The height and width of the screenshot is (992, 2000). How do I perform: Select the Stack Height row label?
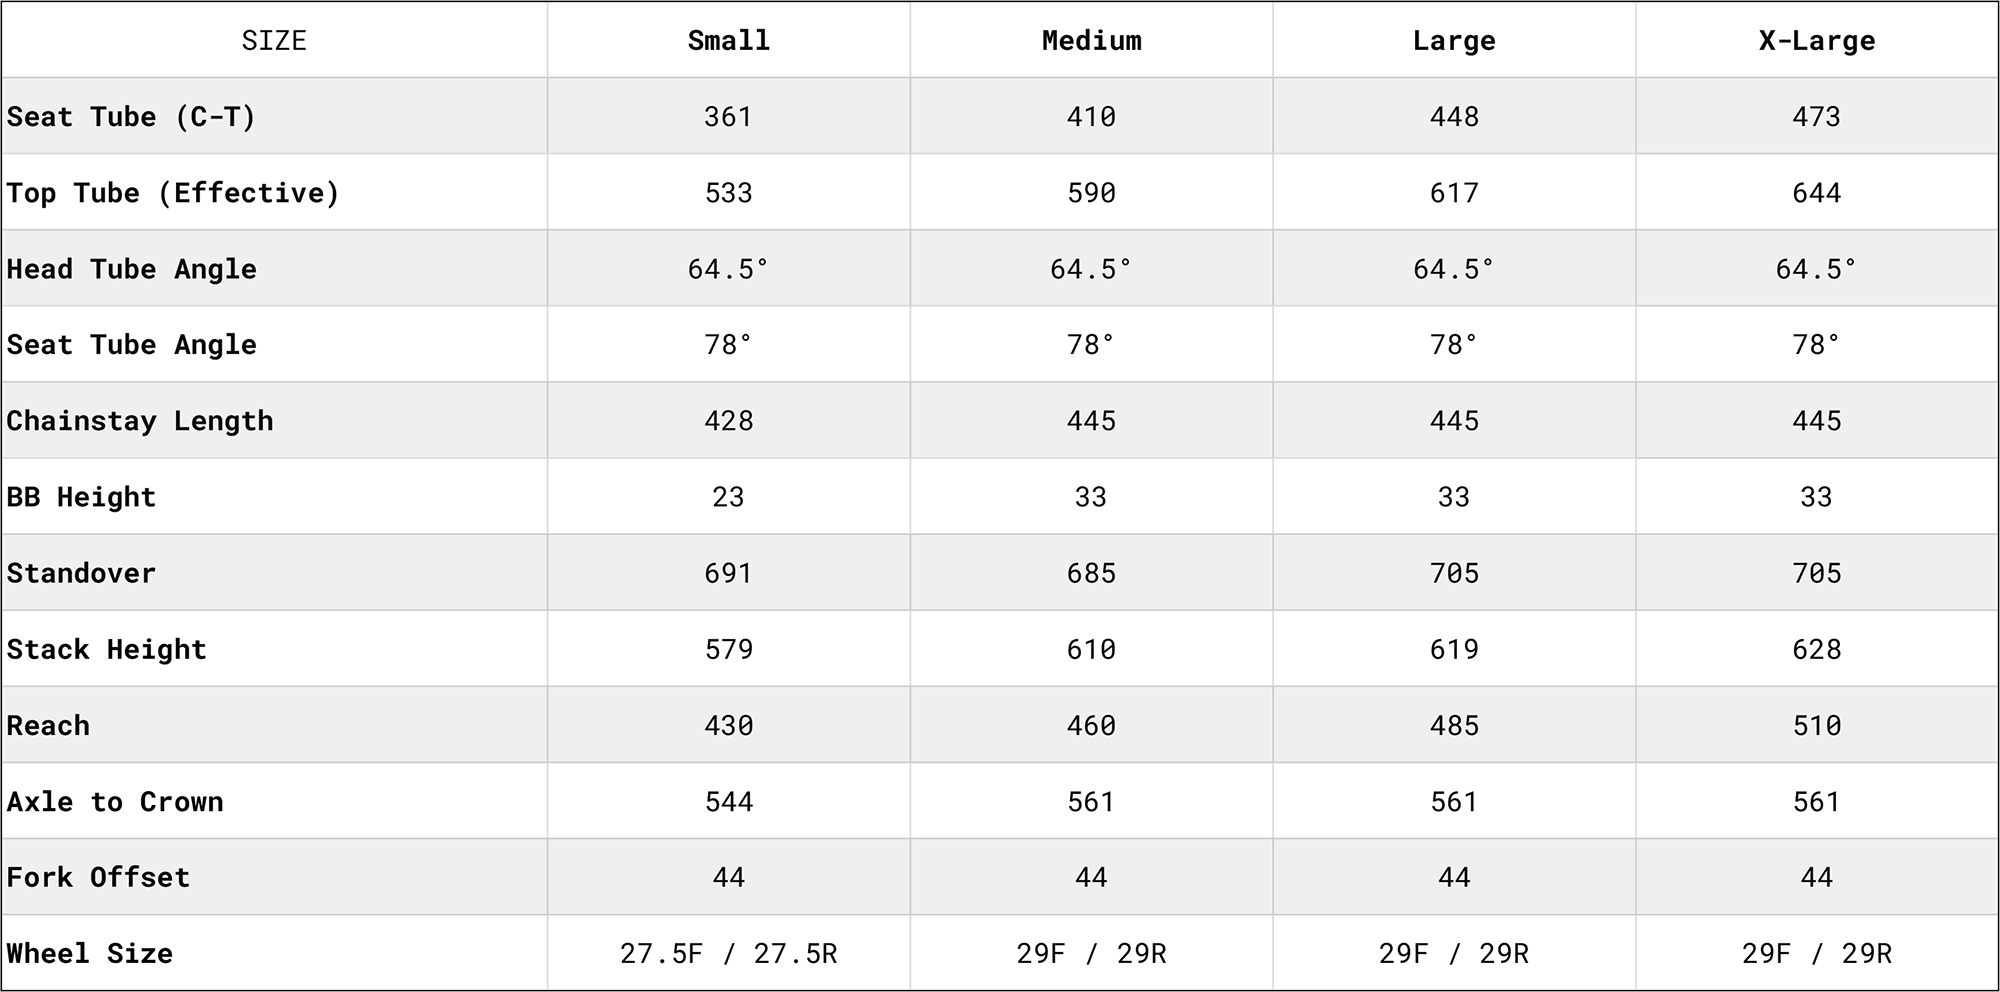[x=107, y=650]
